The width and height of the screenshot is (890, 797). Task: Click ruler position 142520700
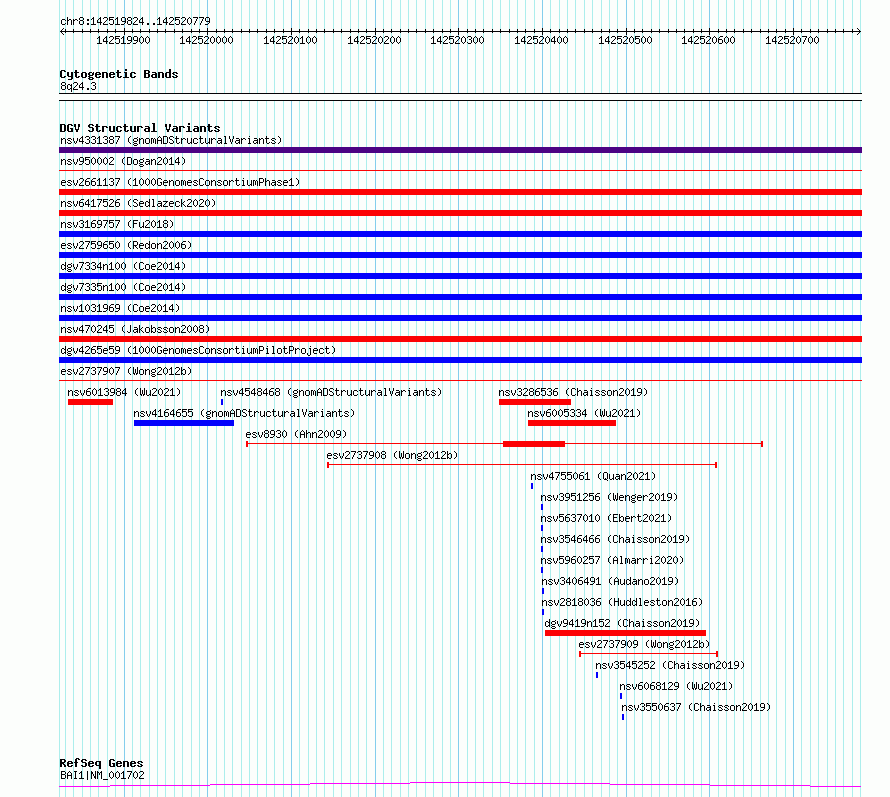point(792,40)
